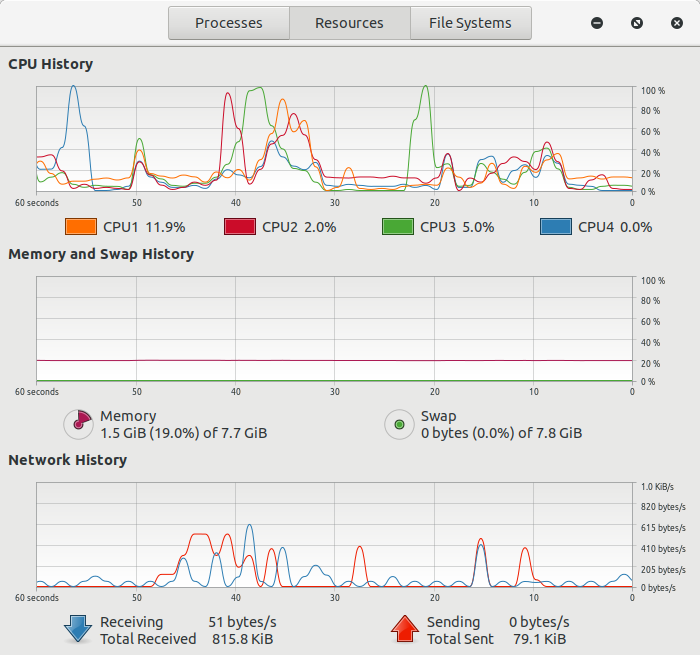Click the Total Received 815.8 KiB value
The width and height of the screenshot is (700, 655).
(x=242, y=639)
